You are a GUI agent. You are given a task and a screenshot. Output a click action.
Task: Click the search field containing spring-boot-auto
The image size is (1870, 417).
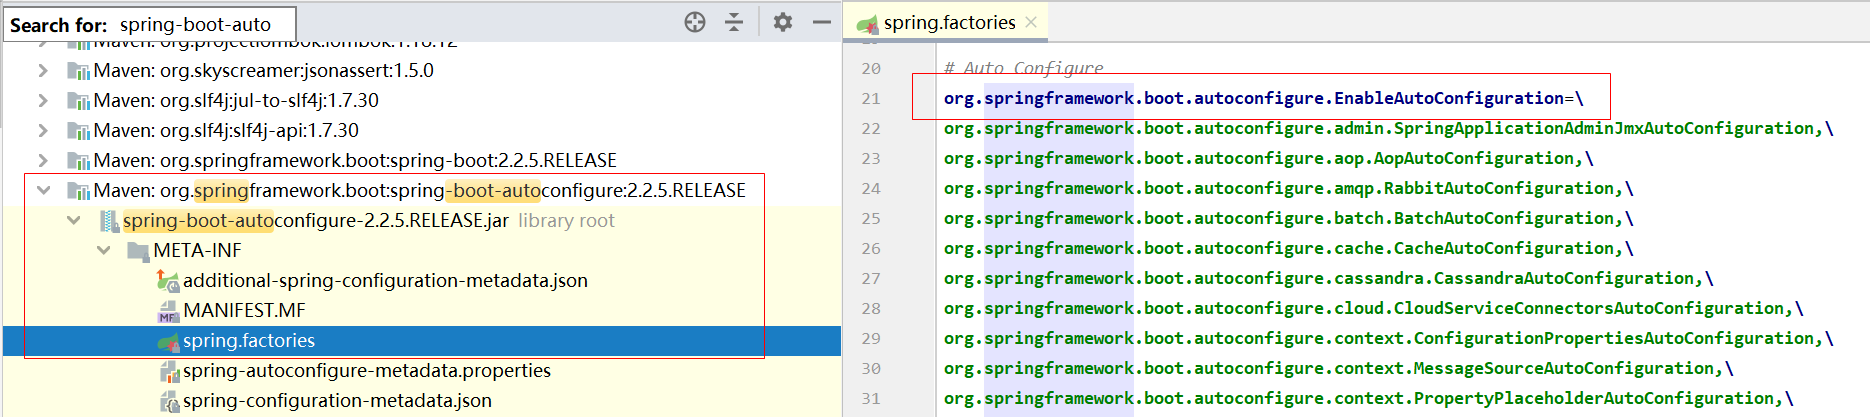click(206, 24)
